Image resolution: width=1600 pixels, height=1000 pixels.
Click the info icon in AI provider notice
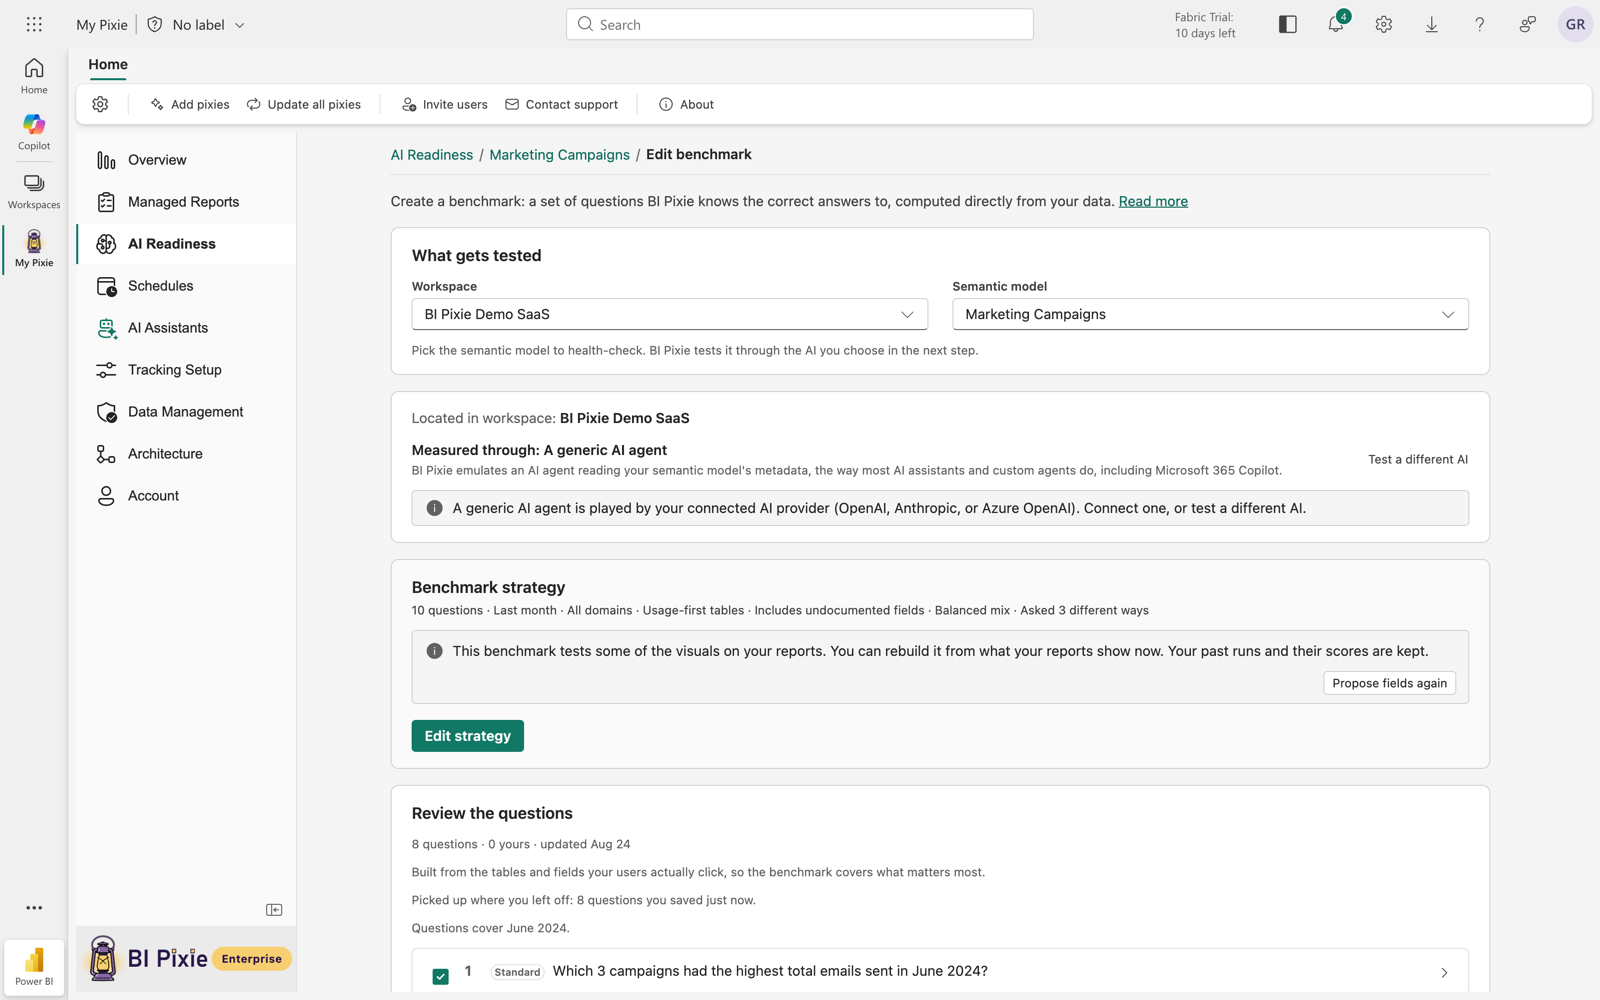[434, 508]
